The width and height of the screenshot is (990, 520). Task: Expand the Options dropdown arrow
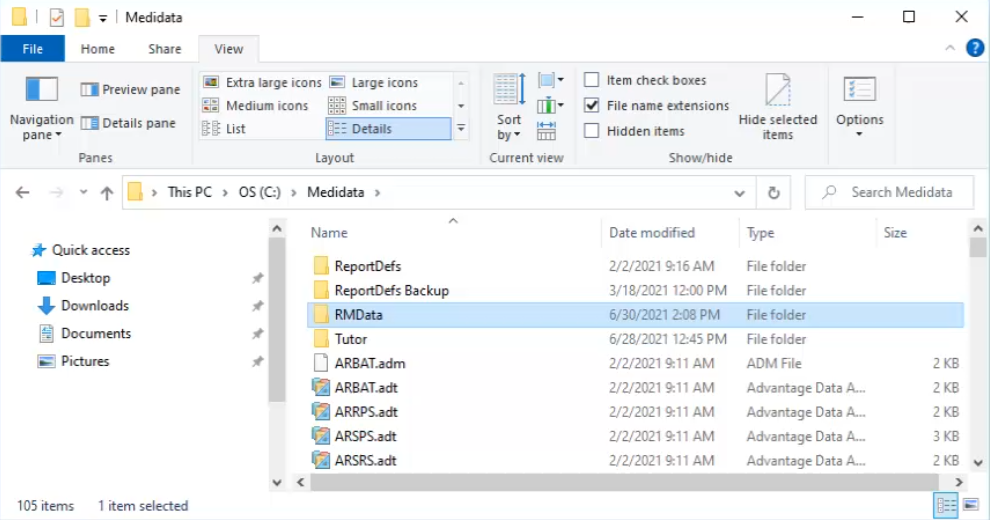859,134
